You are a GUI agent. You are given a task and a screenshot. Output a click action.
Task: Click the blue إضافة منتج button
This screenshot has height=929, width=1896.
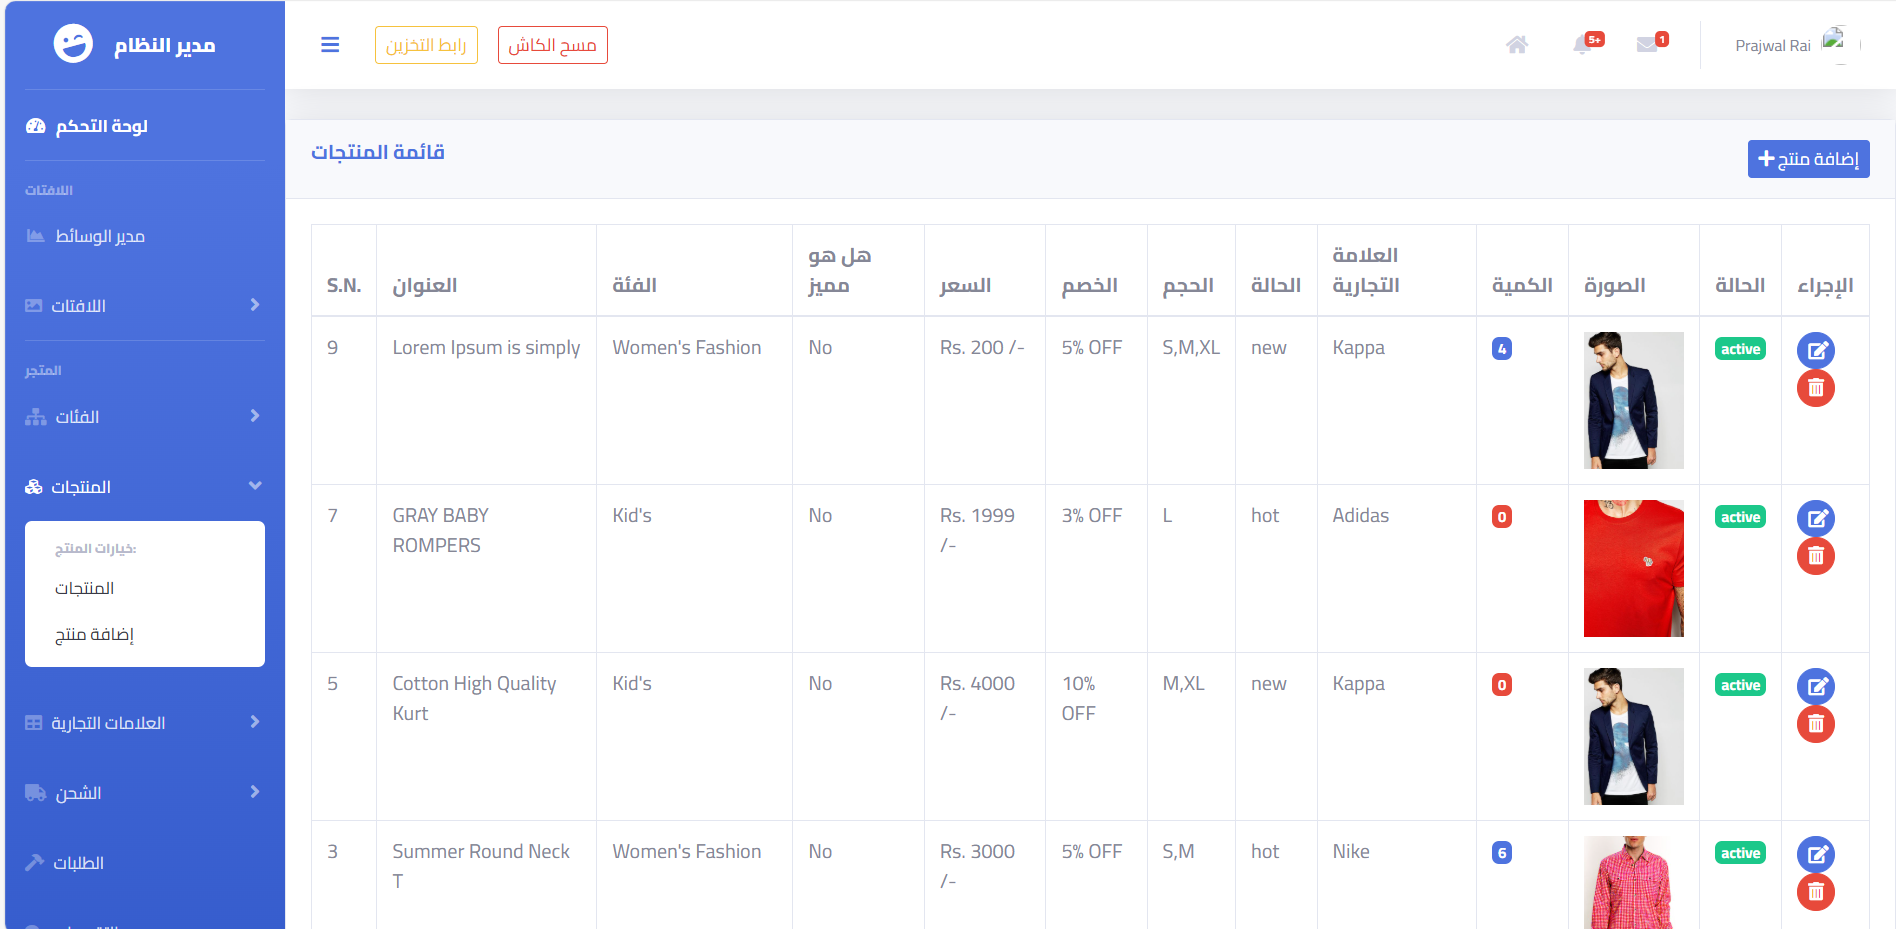click(1809, 159)
